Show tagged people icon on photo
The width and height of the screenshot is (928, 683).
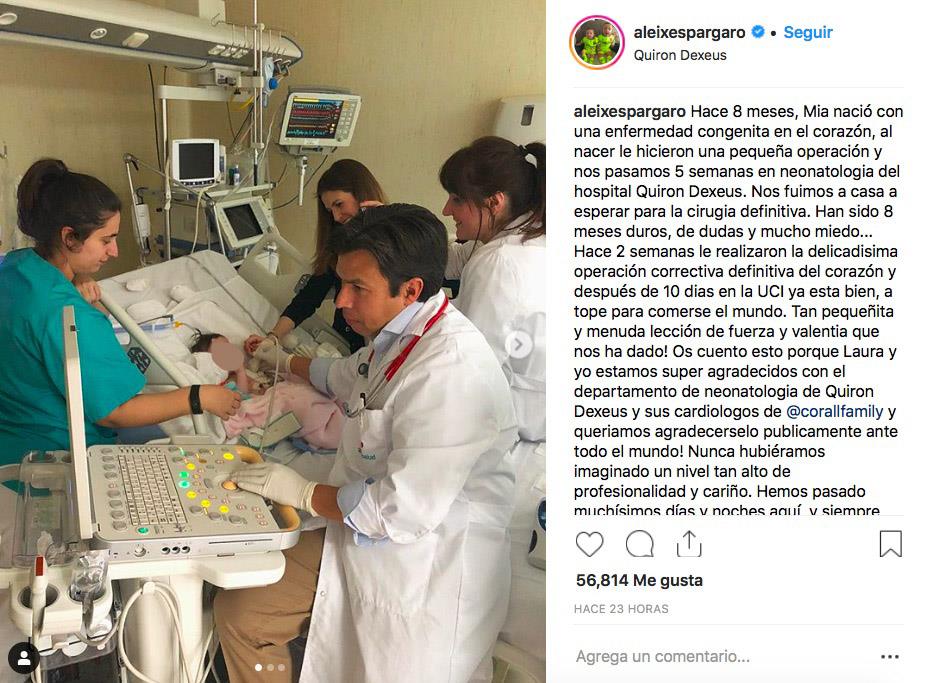pos(24,658)
